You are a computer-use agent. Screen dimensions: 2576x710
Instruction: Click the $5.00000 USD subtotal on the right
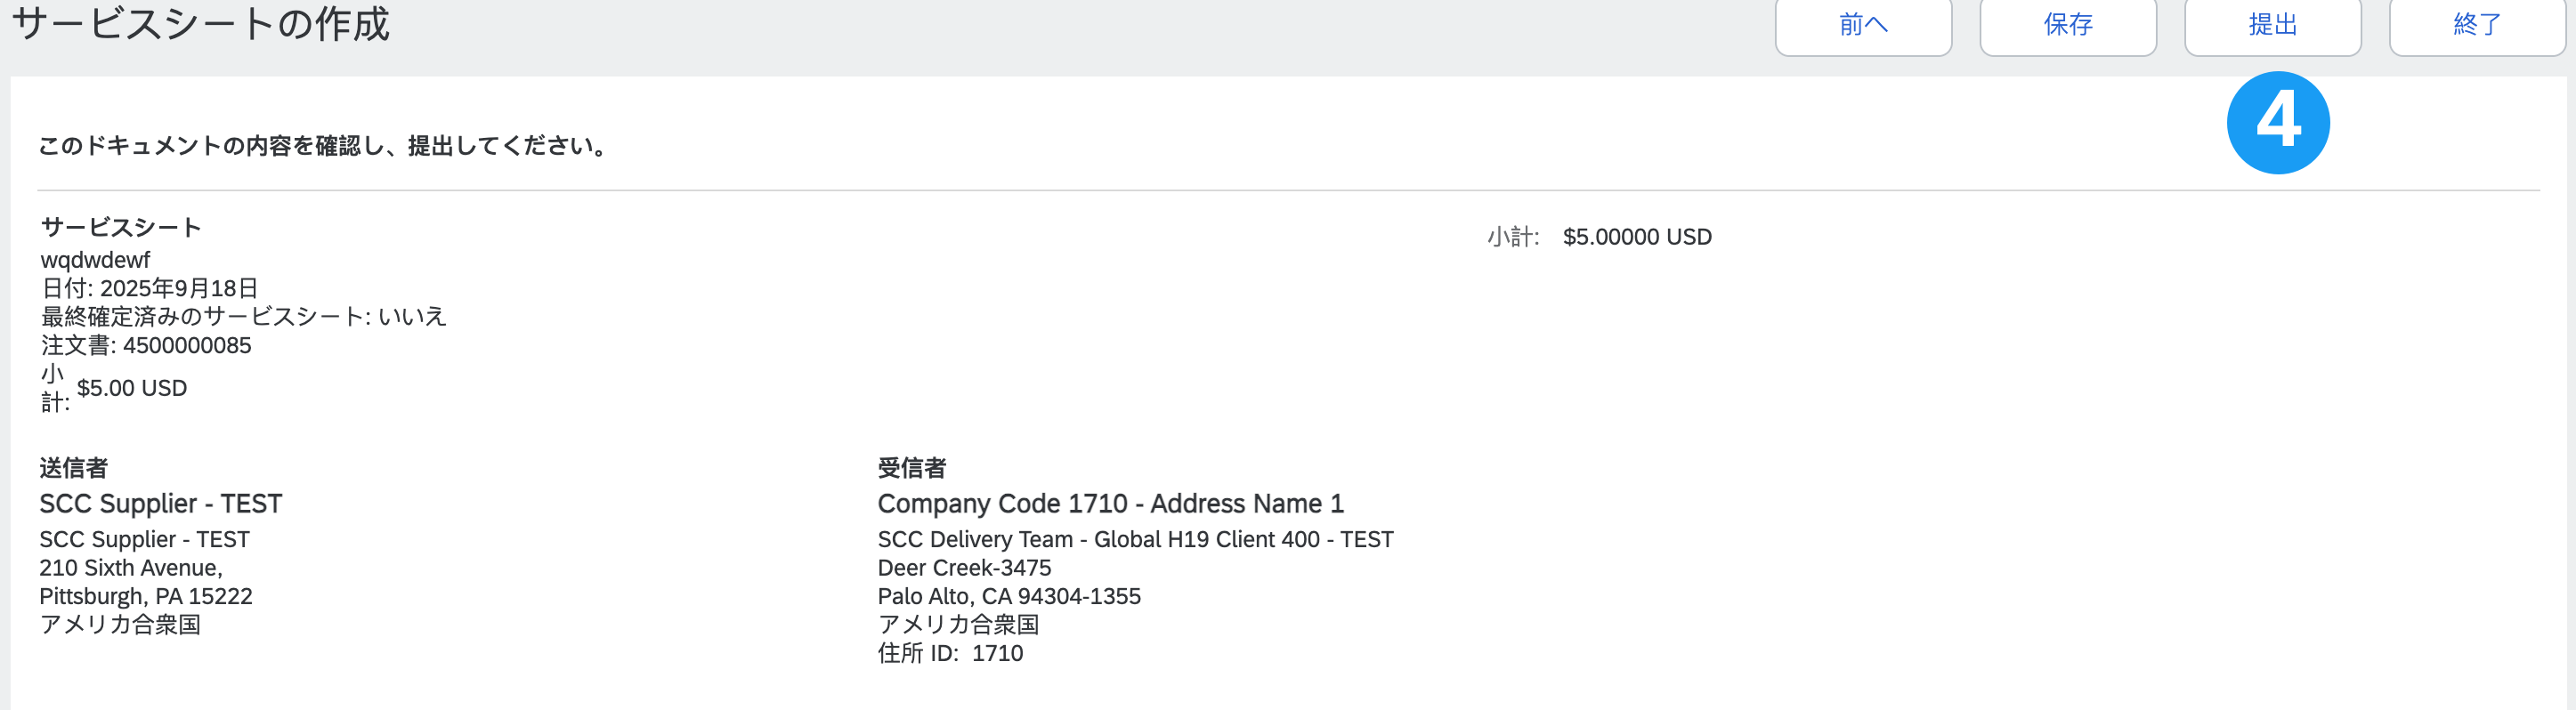1637,237
